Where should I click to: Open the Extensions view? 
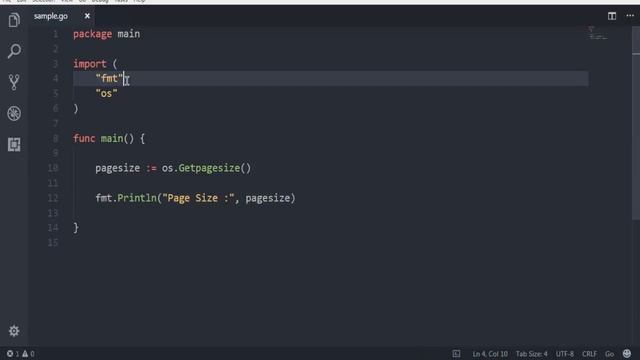(14, 144)
